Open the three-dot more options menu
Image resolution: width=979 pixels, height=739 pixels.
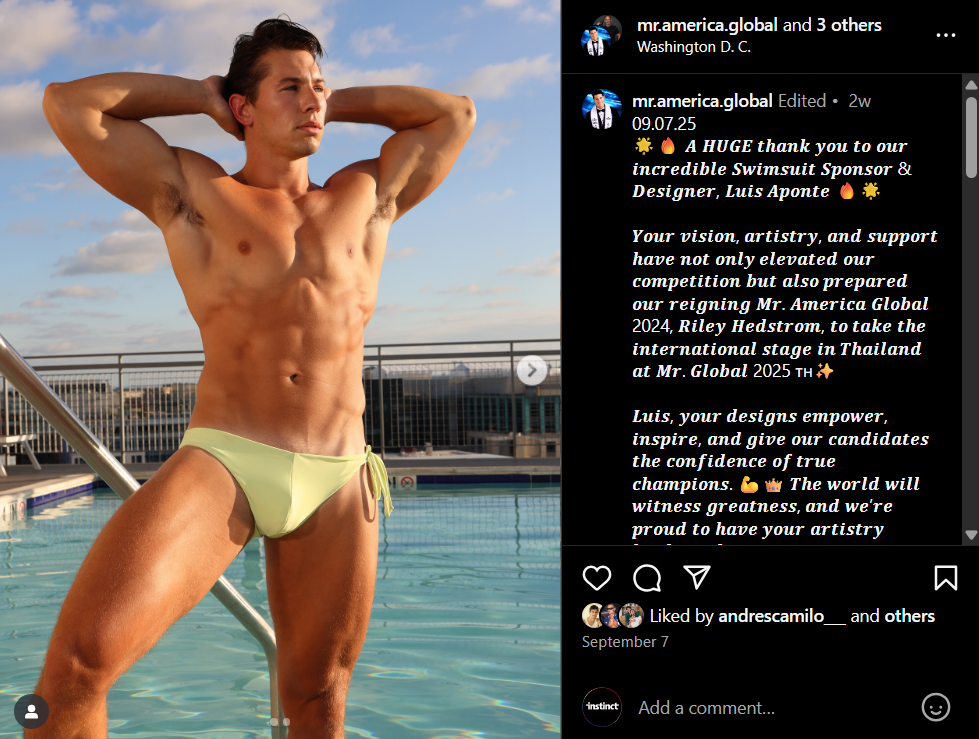click(945, 36)
